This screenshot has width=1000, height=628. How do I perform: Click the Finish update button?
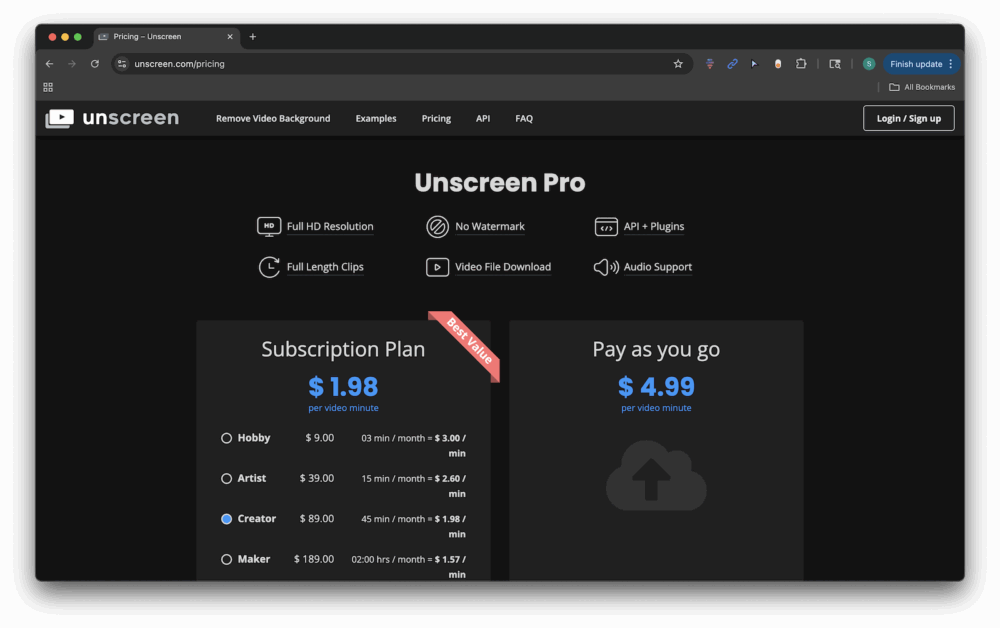(915, 64)
